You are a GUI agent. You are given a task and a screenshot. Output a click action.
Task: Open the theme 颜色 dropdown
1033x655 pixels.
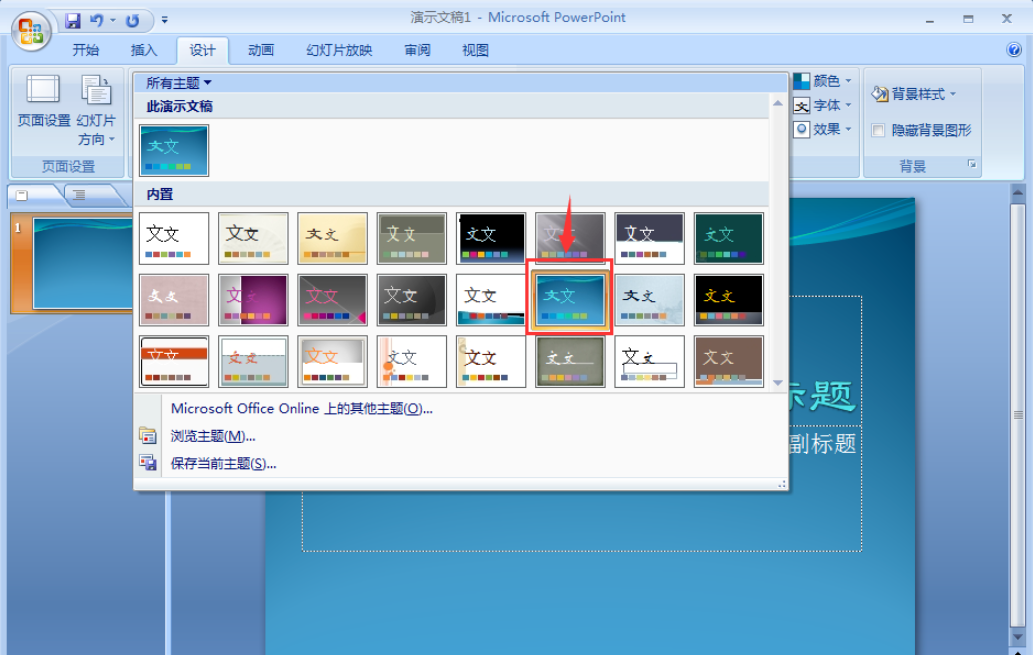[x=823, y=81]
